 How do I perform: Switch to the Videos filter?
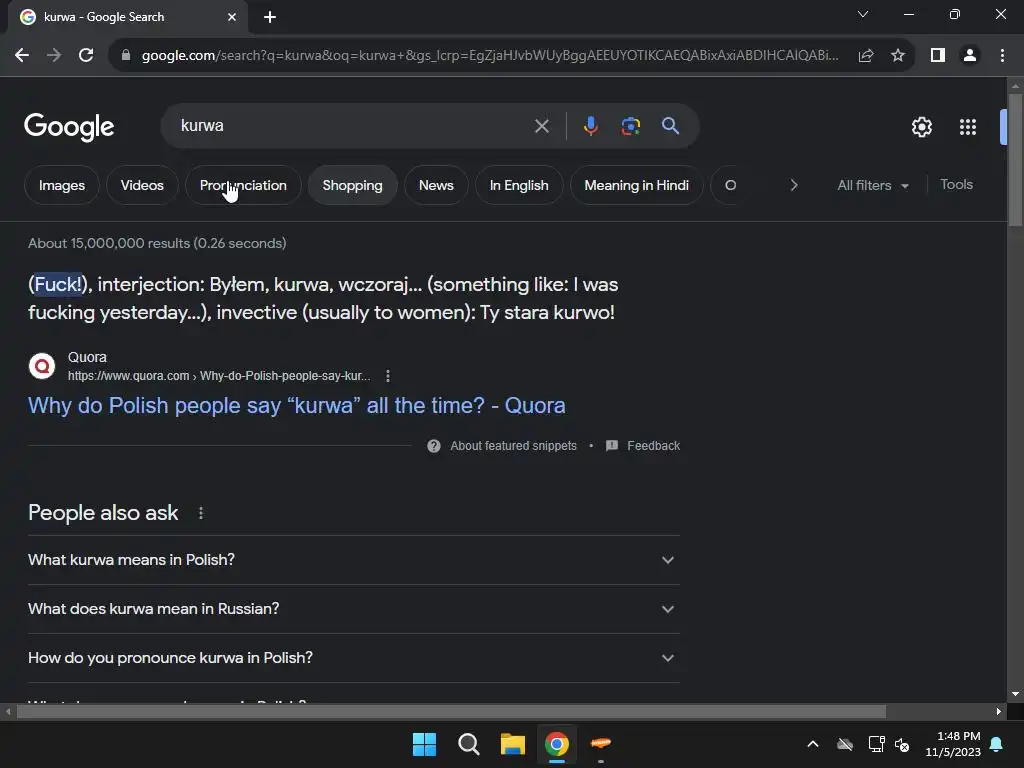[x=142, y=185]
